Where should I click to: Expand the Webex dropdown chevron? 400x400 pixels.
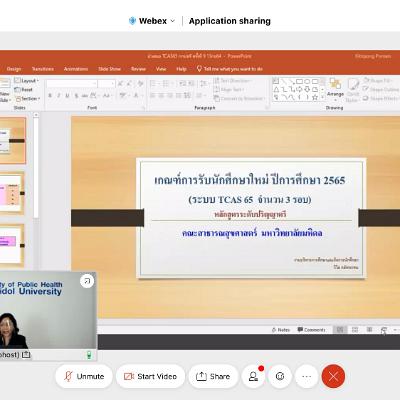[173, 21]
